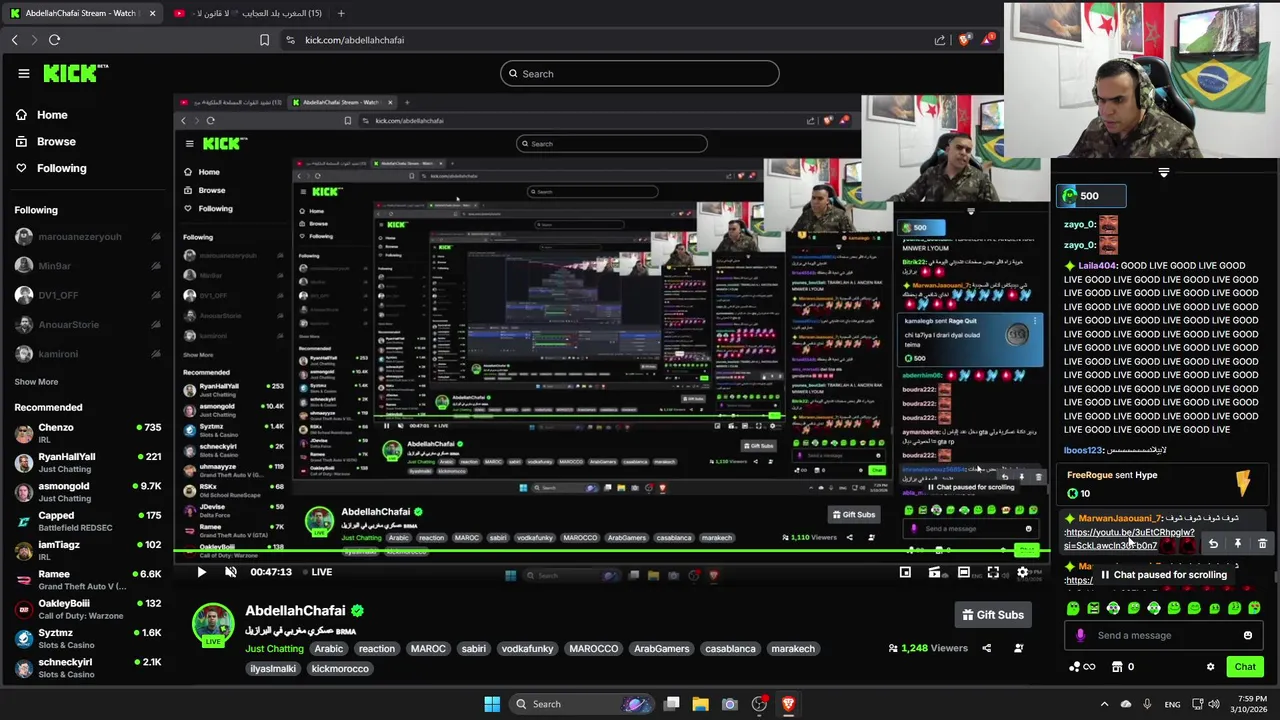Open recommended channel RyanHallYall

(x=88, y=462)
